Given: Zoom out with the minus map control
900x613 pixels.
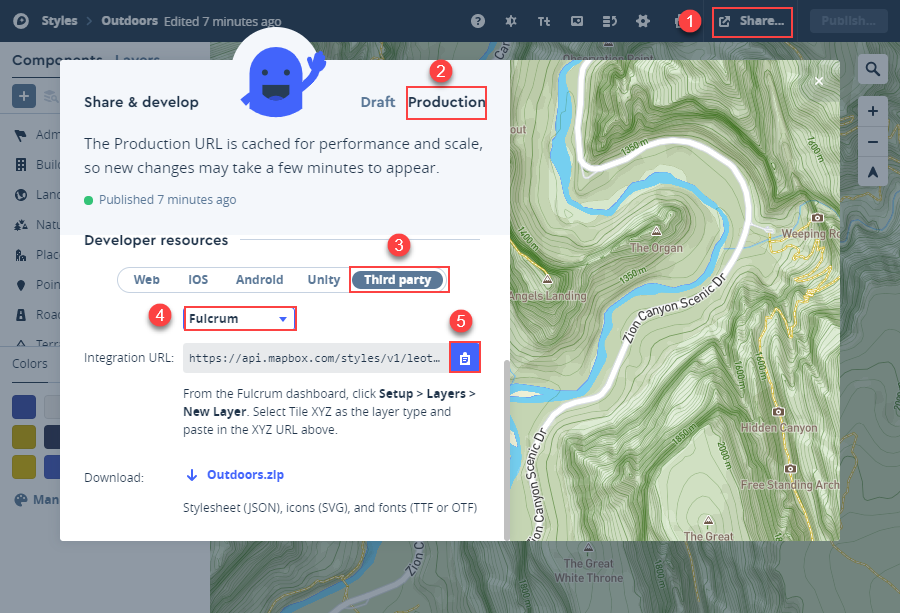Looking at the screenshot, I should [872, 142].
